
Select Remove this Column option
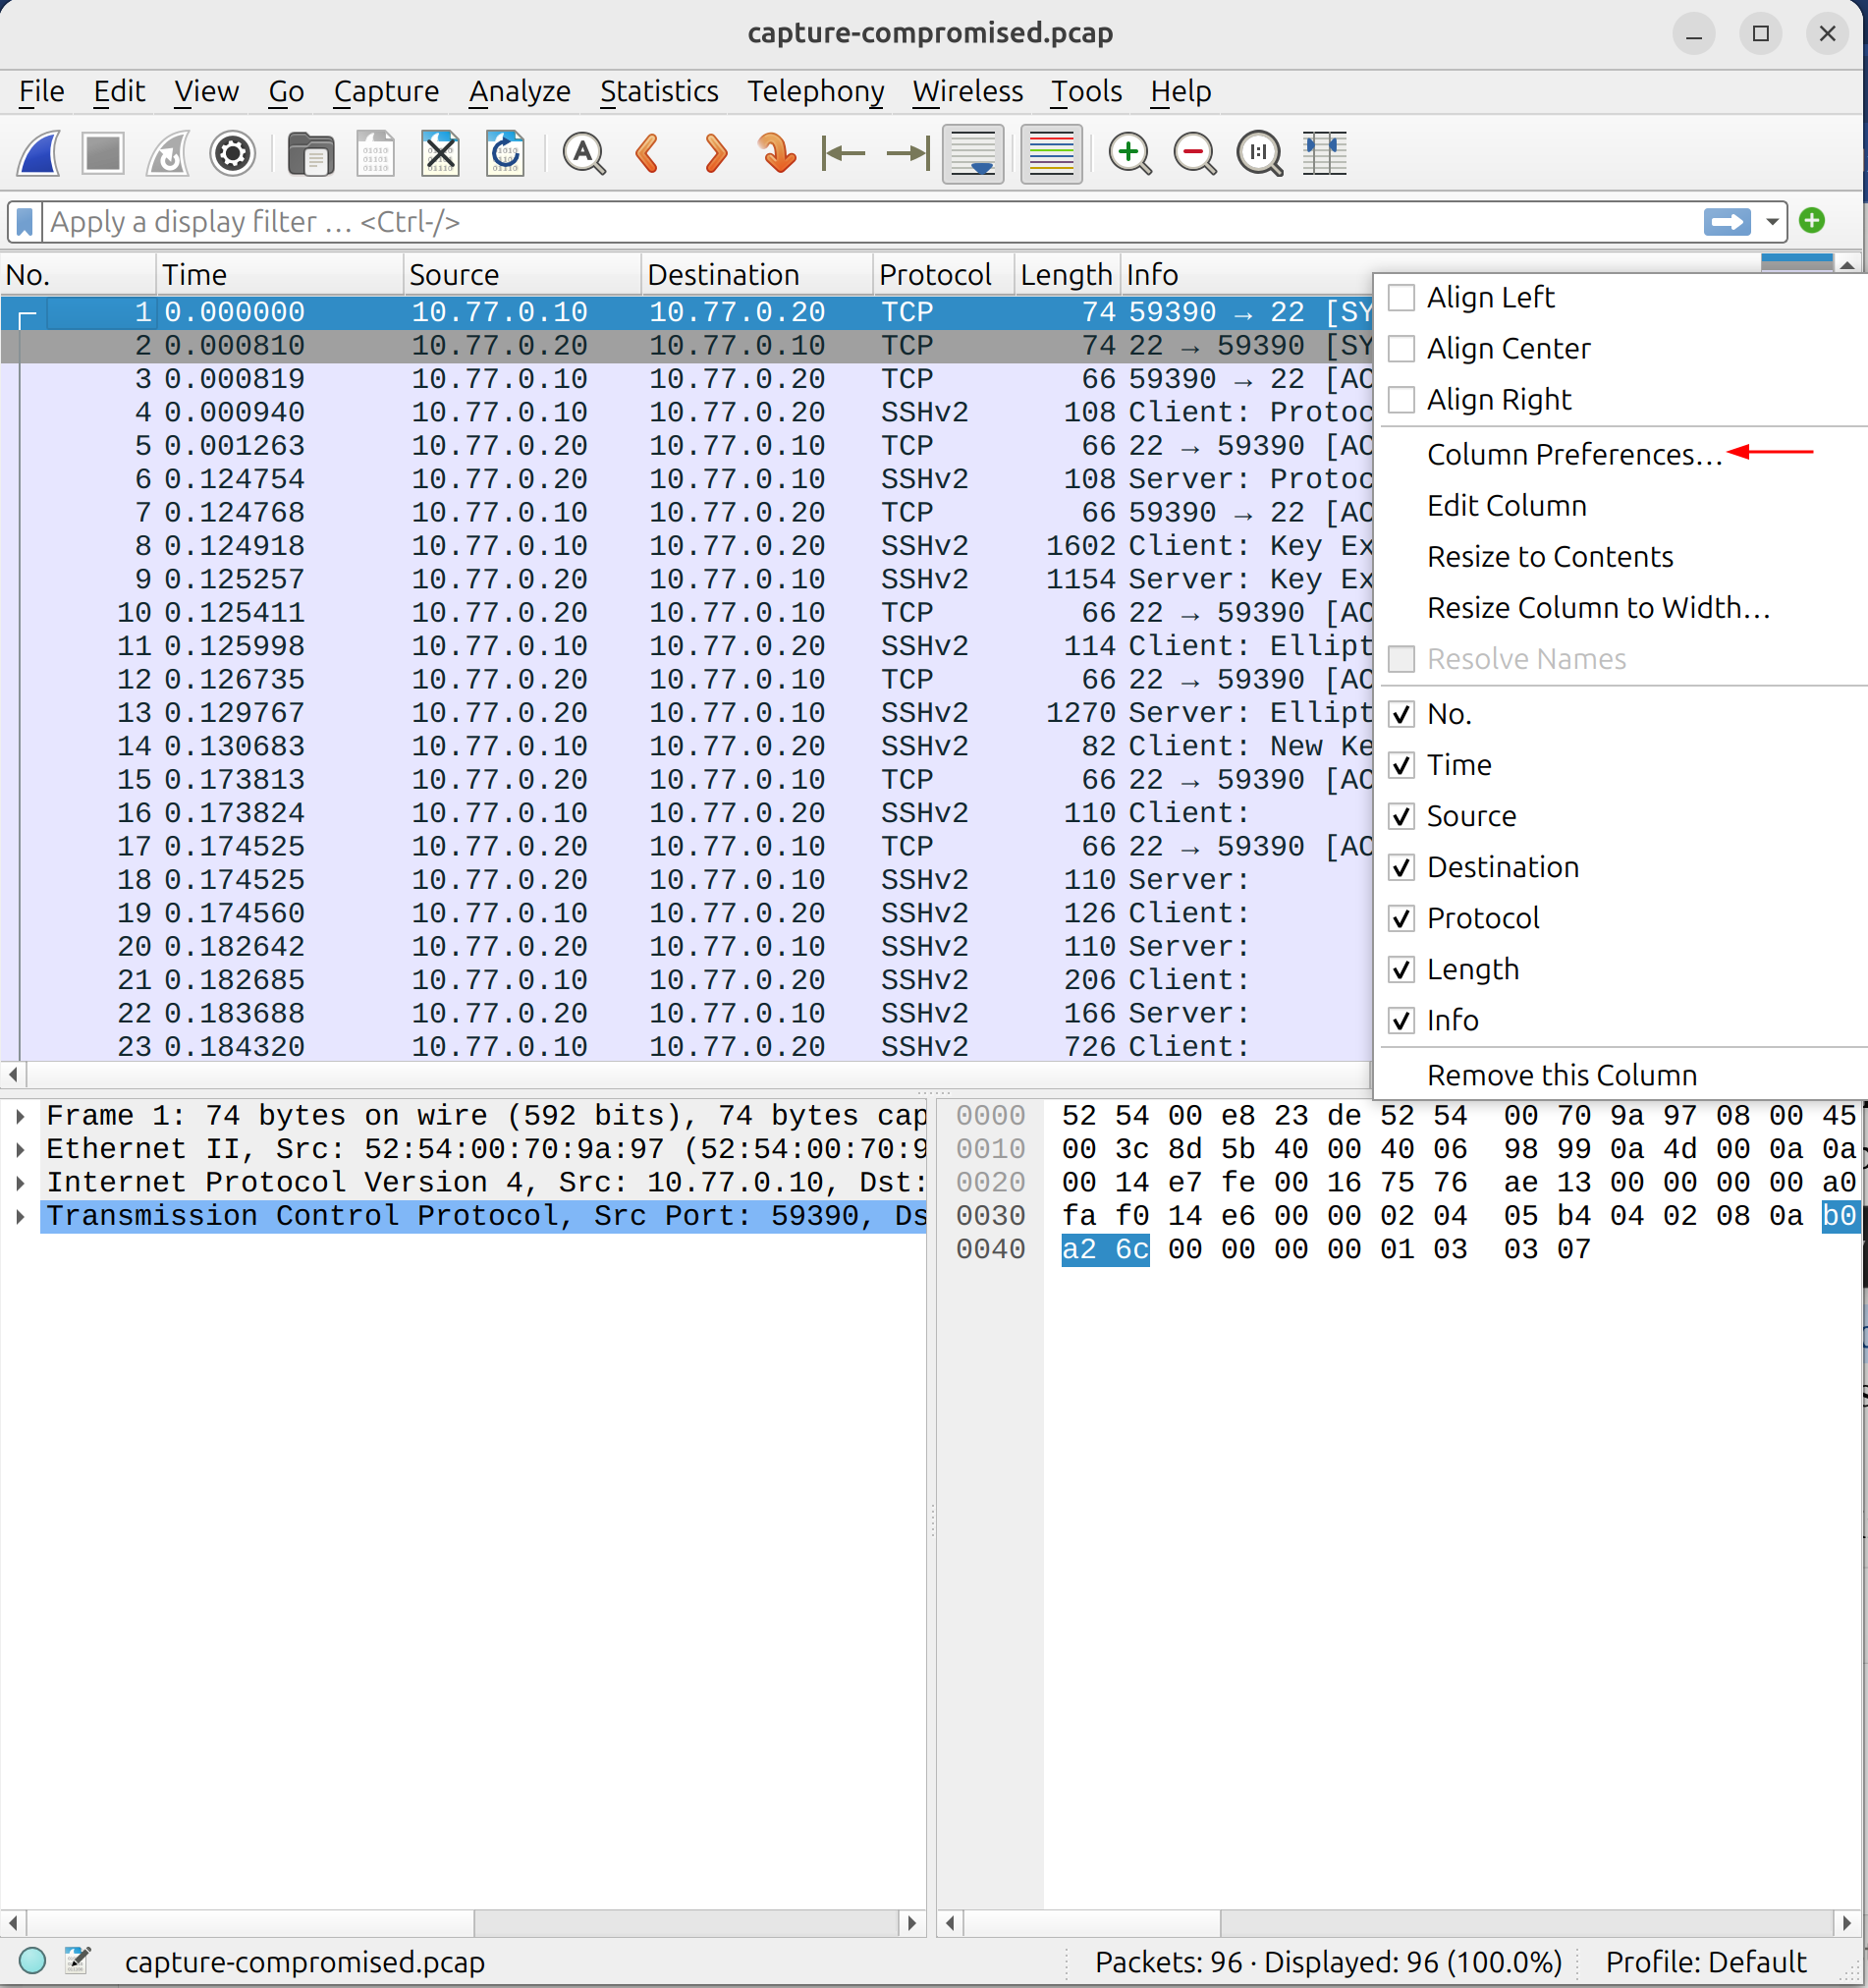[1562, 1075]
